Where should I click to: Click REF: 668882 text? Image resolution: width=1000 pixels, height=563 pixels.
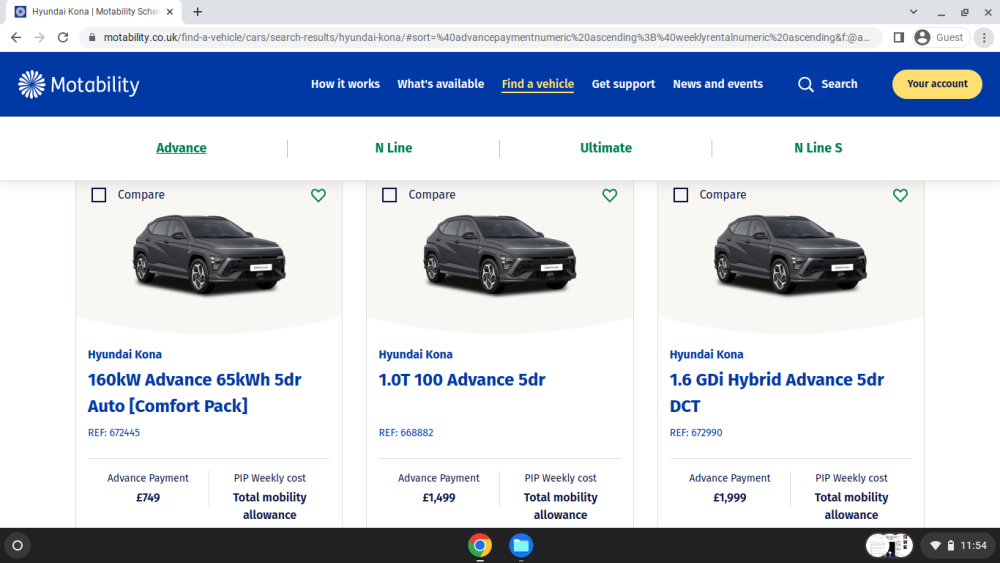(x=406, y=433)
